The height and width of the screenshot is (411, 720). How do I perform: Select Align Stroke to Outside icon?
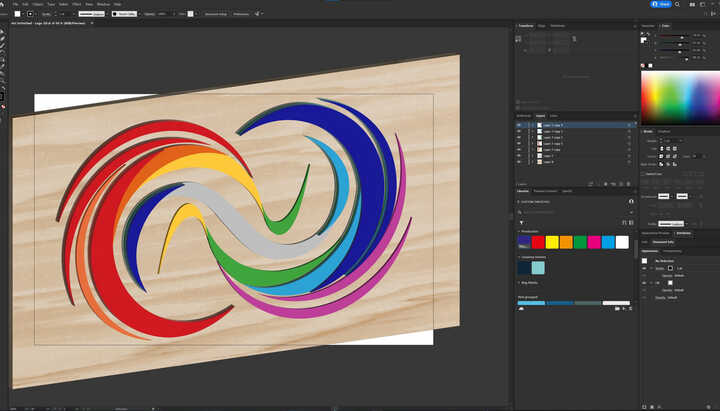tap(675, 164)
